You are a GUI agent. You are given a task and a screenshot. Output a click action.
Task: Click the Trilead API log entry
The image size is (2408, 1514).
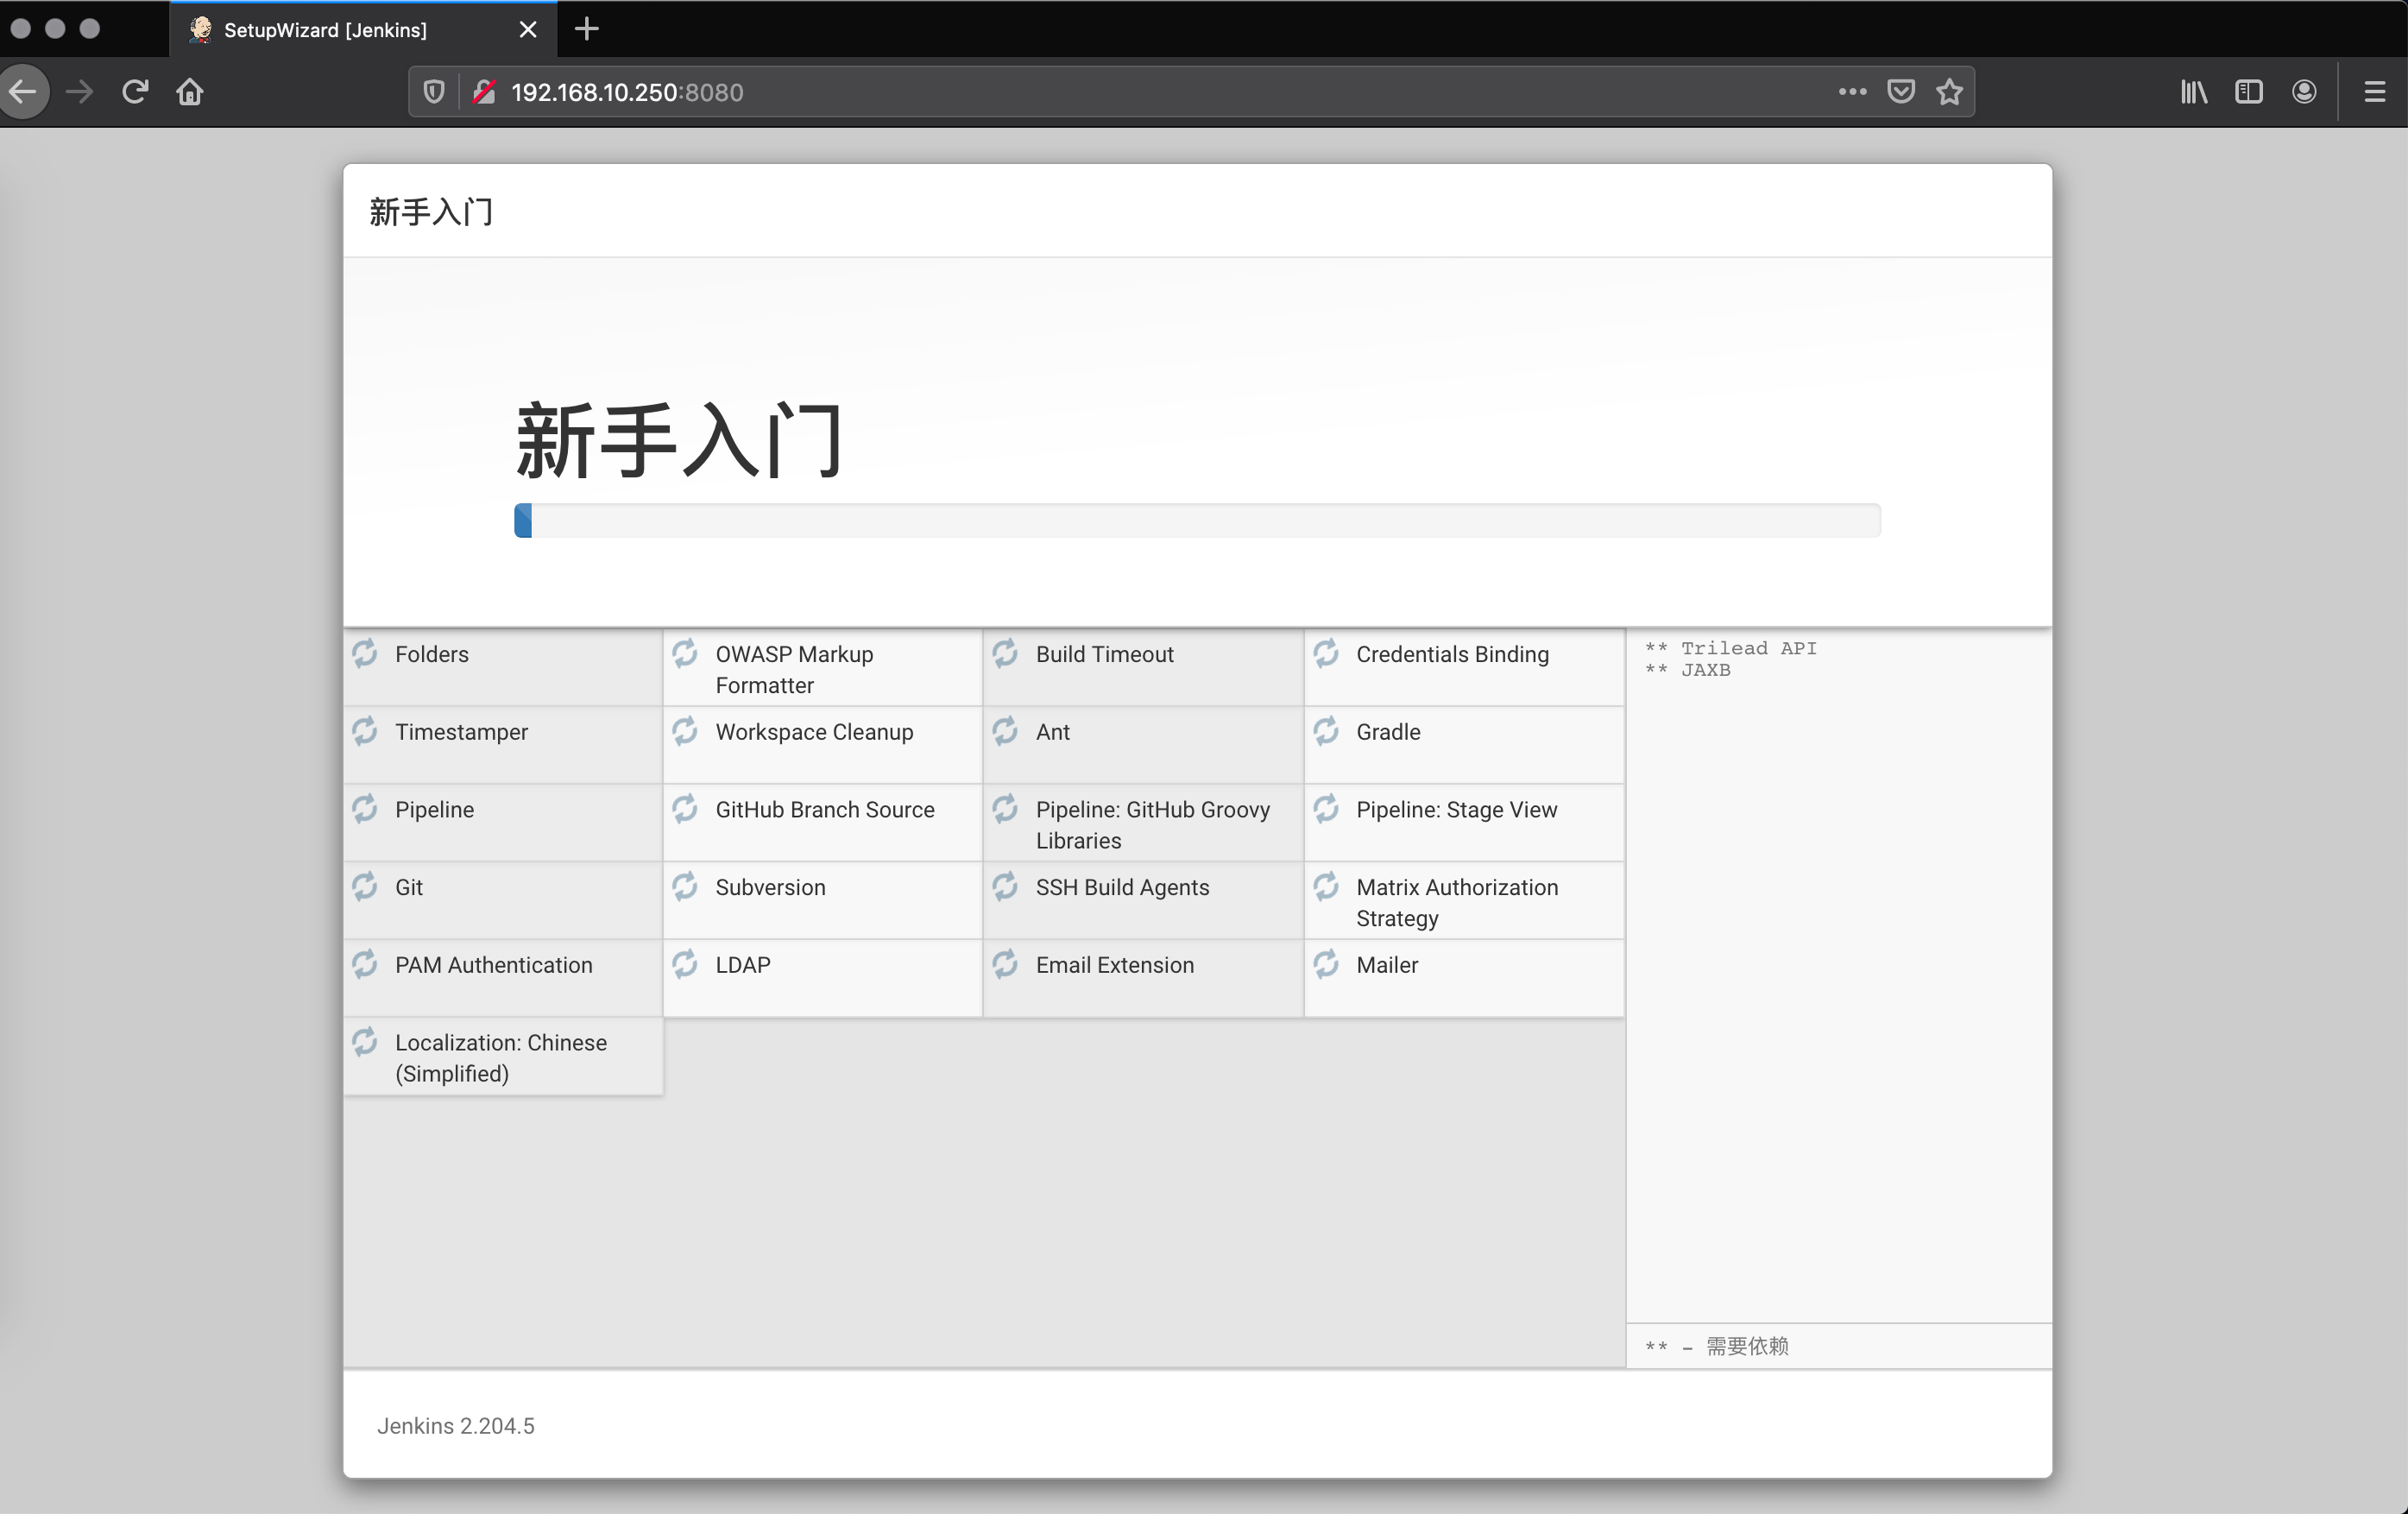pos(1730,648)
